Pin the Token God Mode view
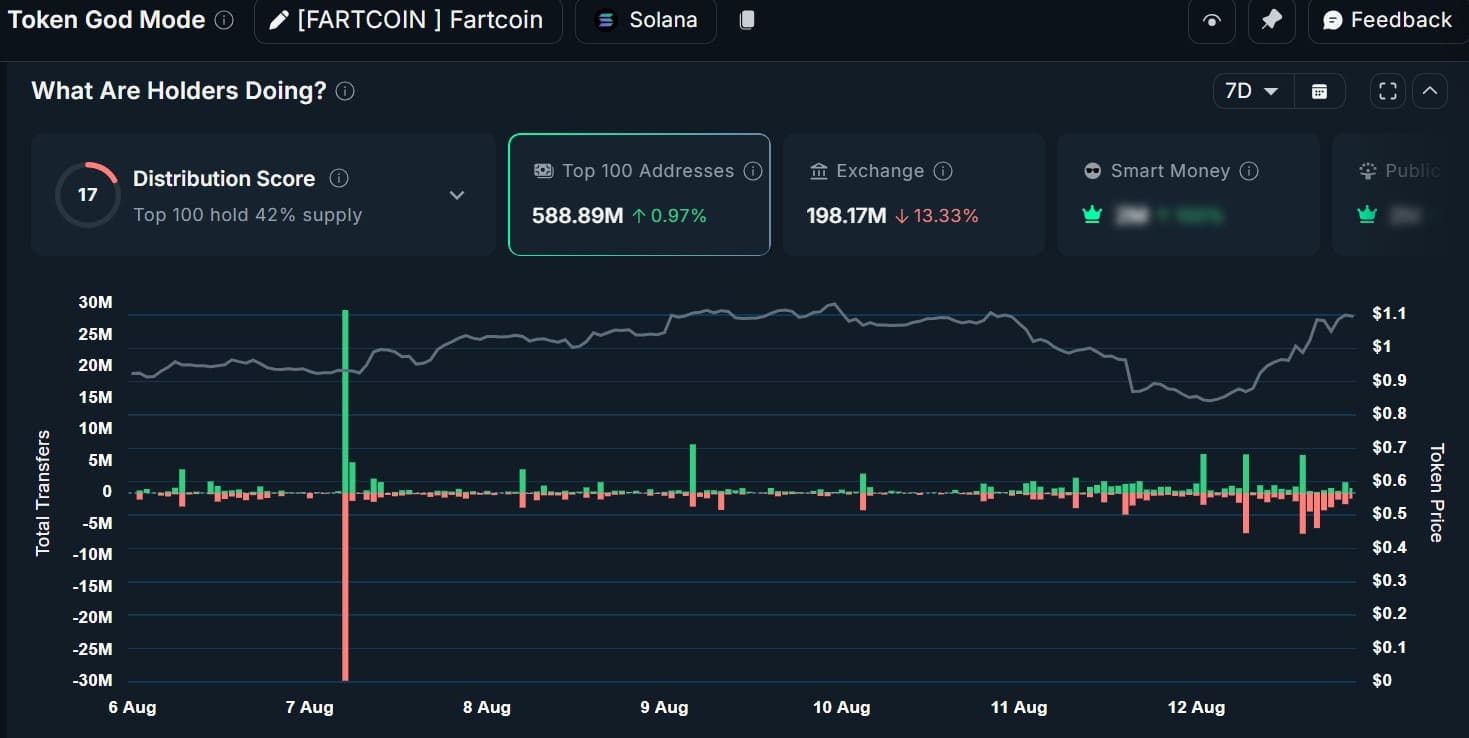This screenshot has height=738, width=1469. 1271,21
